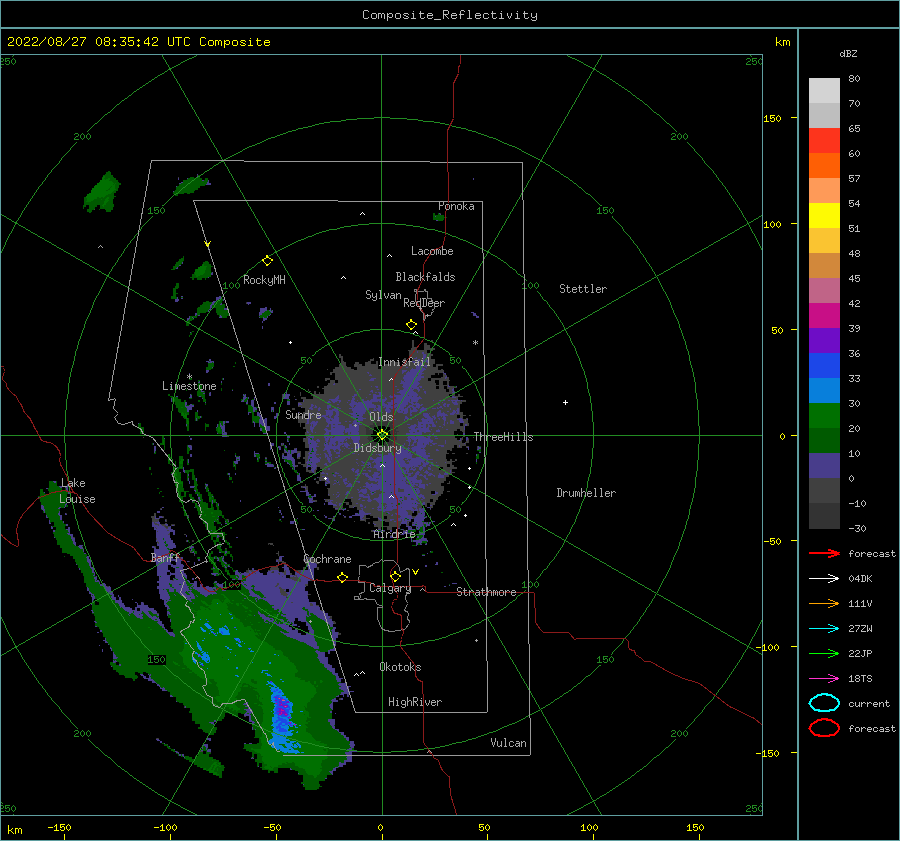Select the cyan 27ZW arrow legend icon
The image size is (900, 841).
(x=824, y=629)
